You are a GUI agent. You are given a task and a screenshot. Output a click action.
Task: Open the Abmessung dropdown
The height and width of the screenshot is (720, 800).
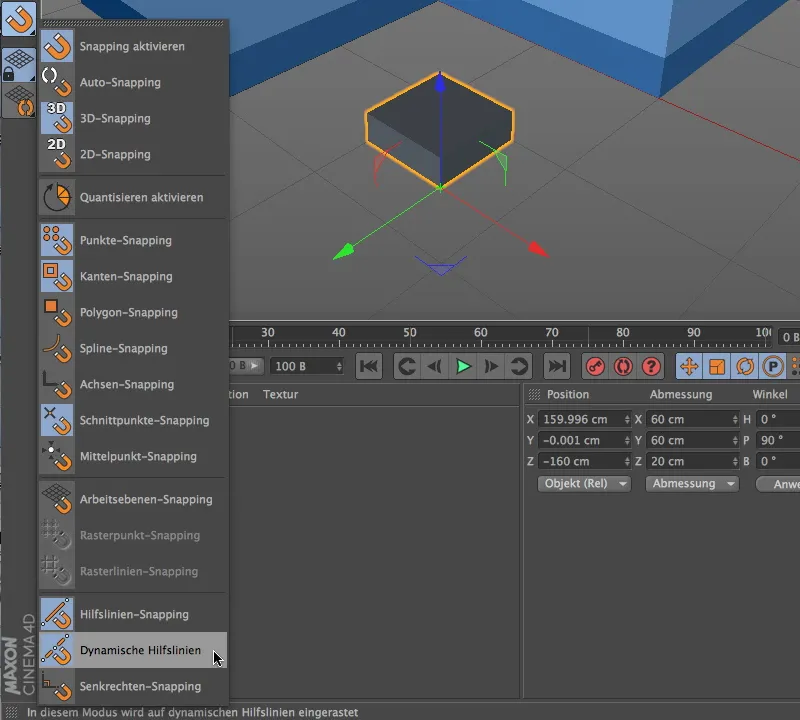(x=691, y=484)
